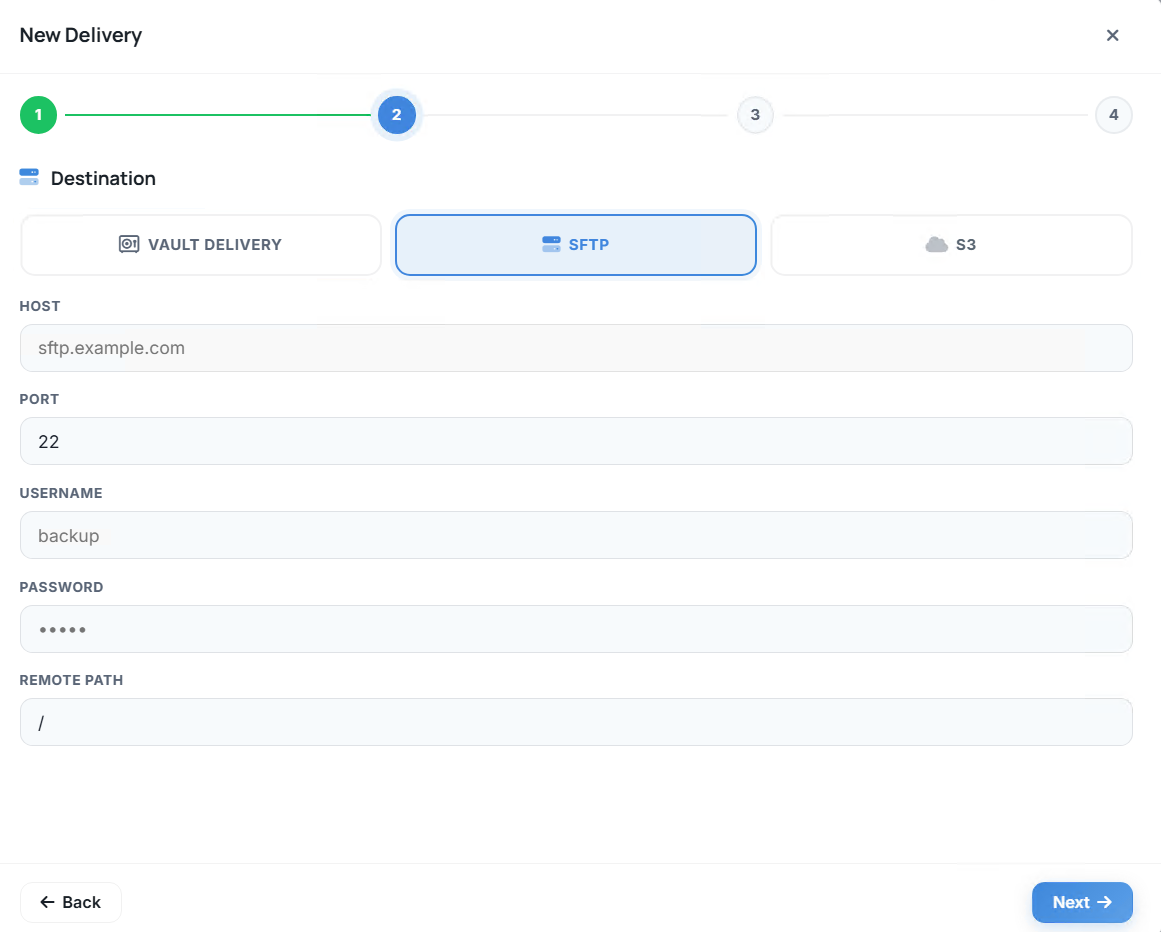Focus the Username input field
The height and width of the screenshot is (932, 1161).
click(576, 535)
